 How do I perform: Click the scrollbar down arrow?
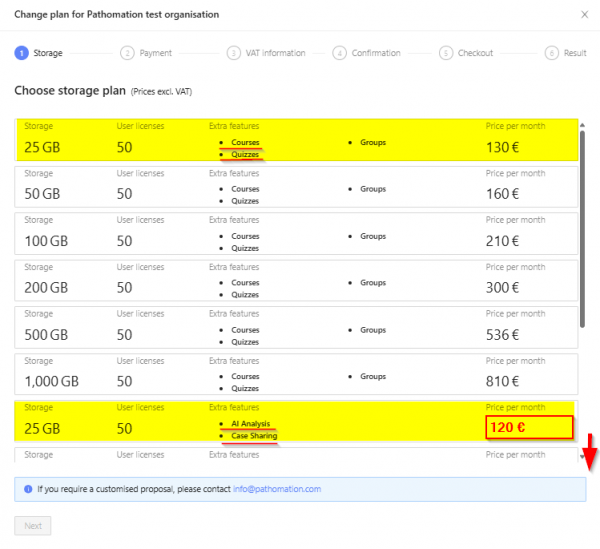point(584,456)
